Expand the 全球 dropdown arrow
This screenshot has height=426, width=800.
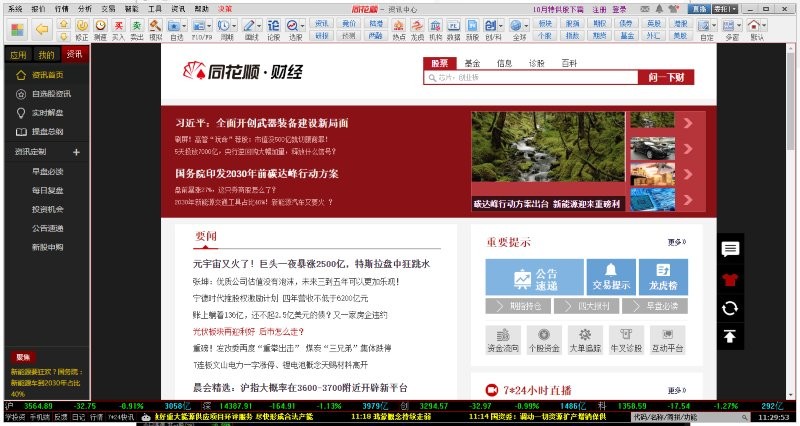[x=527, y=26]
